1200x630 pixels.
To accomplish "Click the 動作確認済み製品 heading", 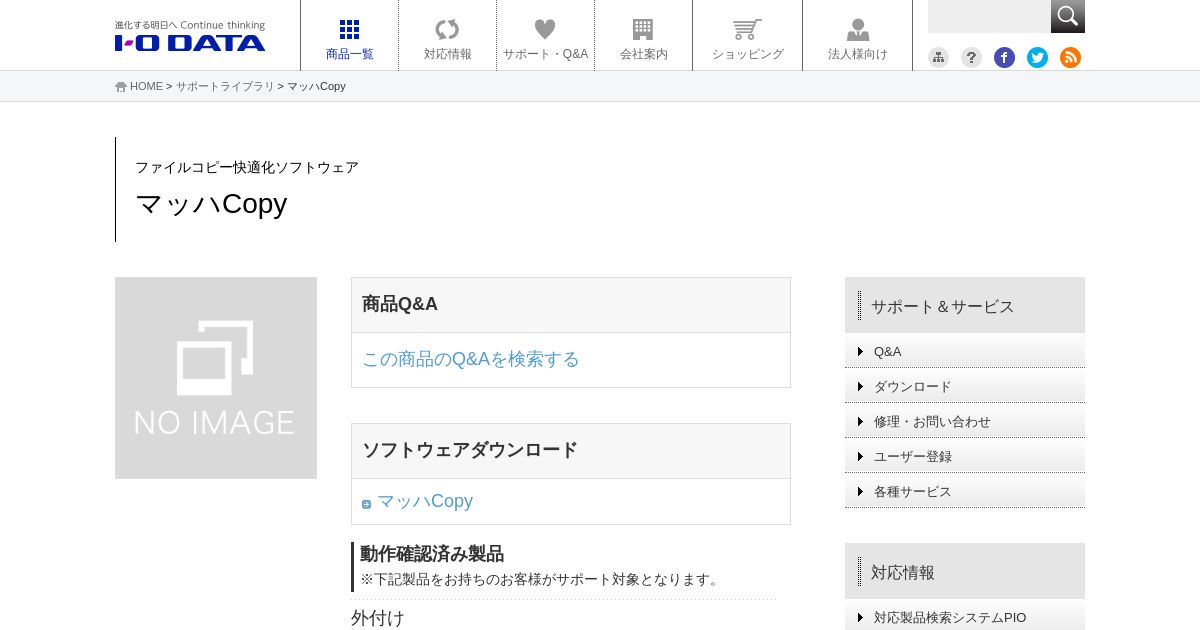I will (432, 554).
